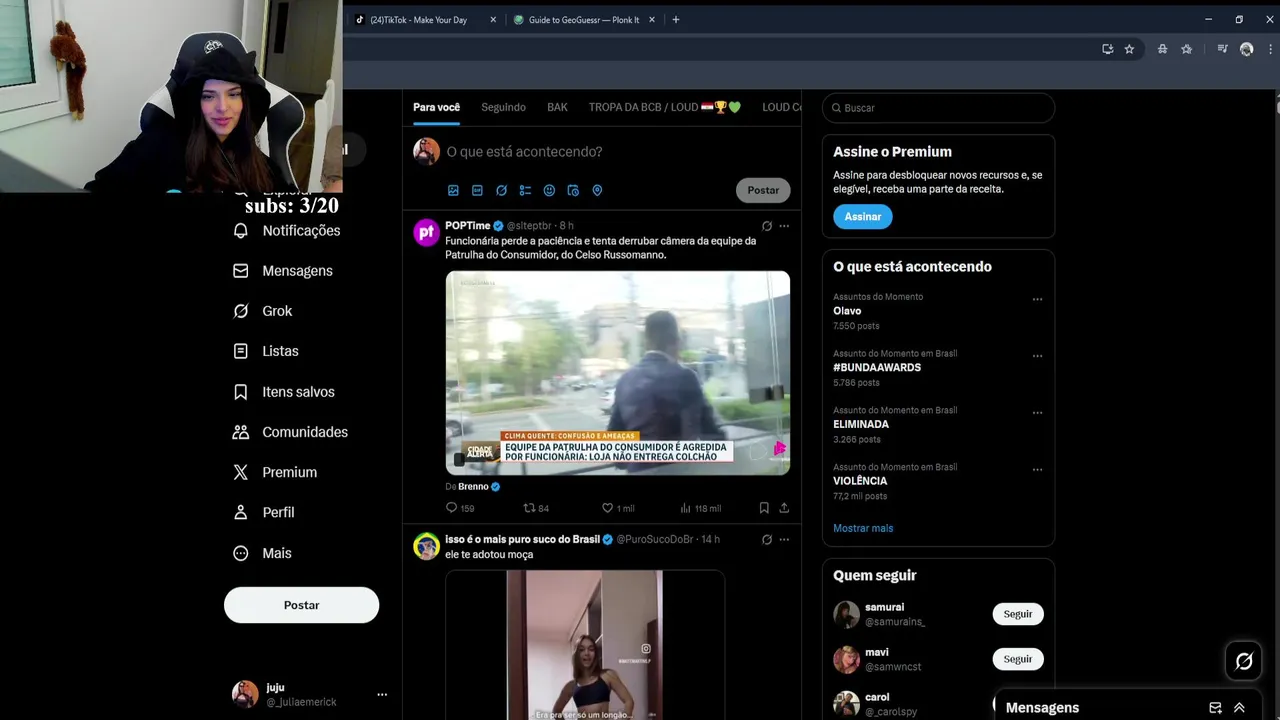This screenshot has height=720, width=1280.
Task: Select the BAK timeline tab
Action: click(x=557, y=107)
